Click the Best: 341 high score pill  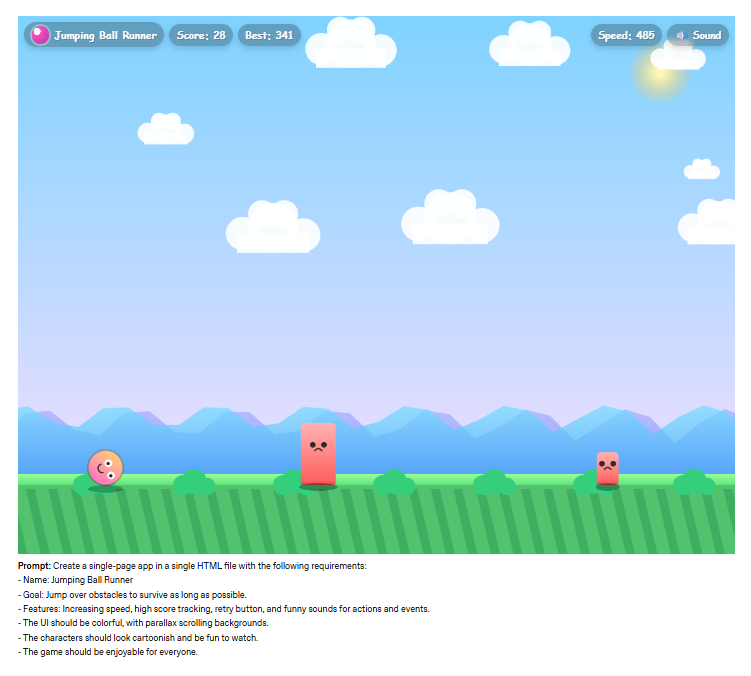tap(269, 35)
